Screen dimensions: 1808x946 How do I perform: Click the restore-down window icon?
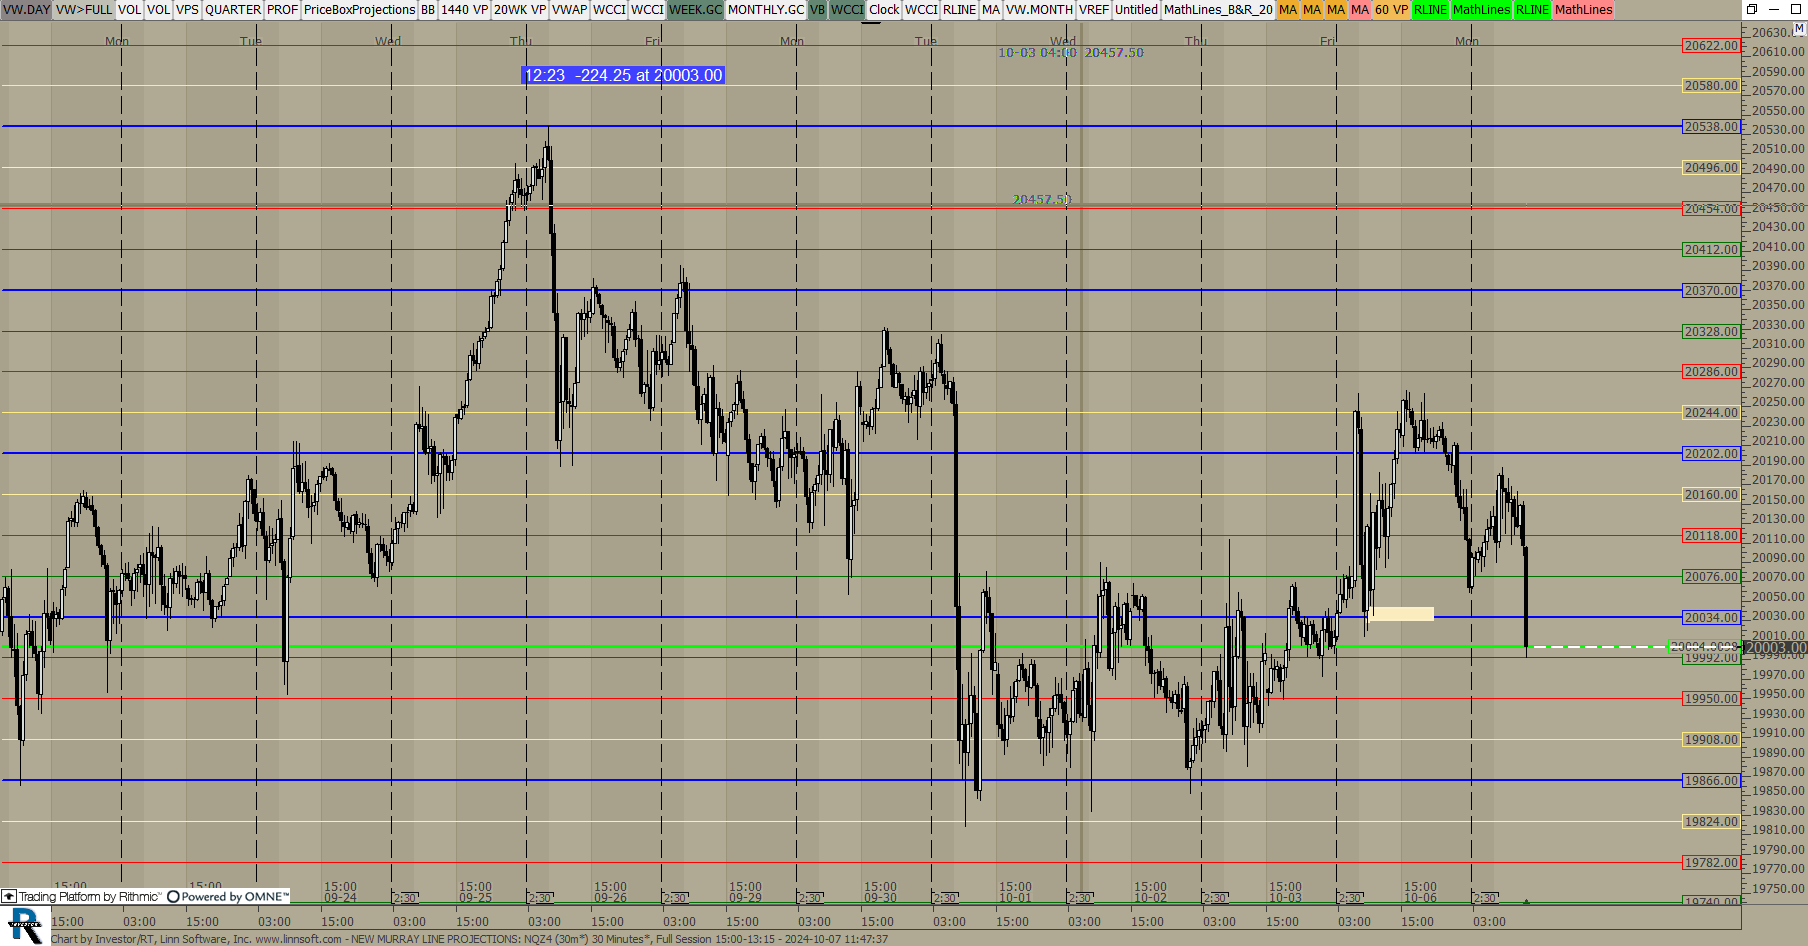pyautogui.click(x=1751, y=9)
